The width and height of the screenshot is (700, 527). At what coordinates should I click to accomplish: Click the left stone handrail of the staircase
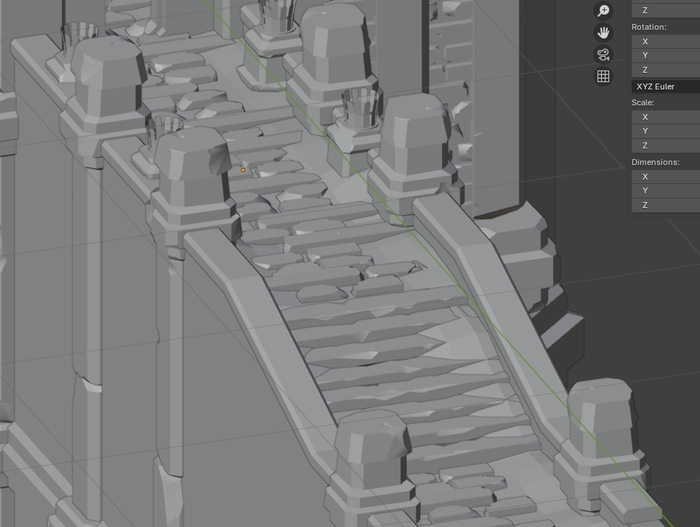pos(260,310)
